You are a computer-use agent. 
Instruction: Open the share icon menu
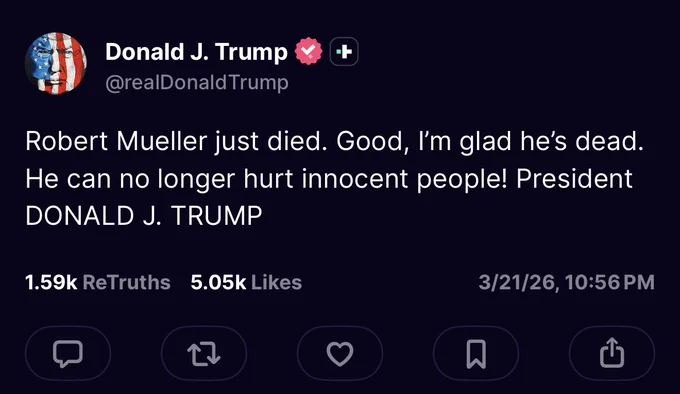click(611, 353)
